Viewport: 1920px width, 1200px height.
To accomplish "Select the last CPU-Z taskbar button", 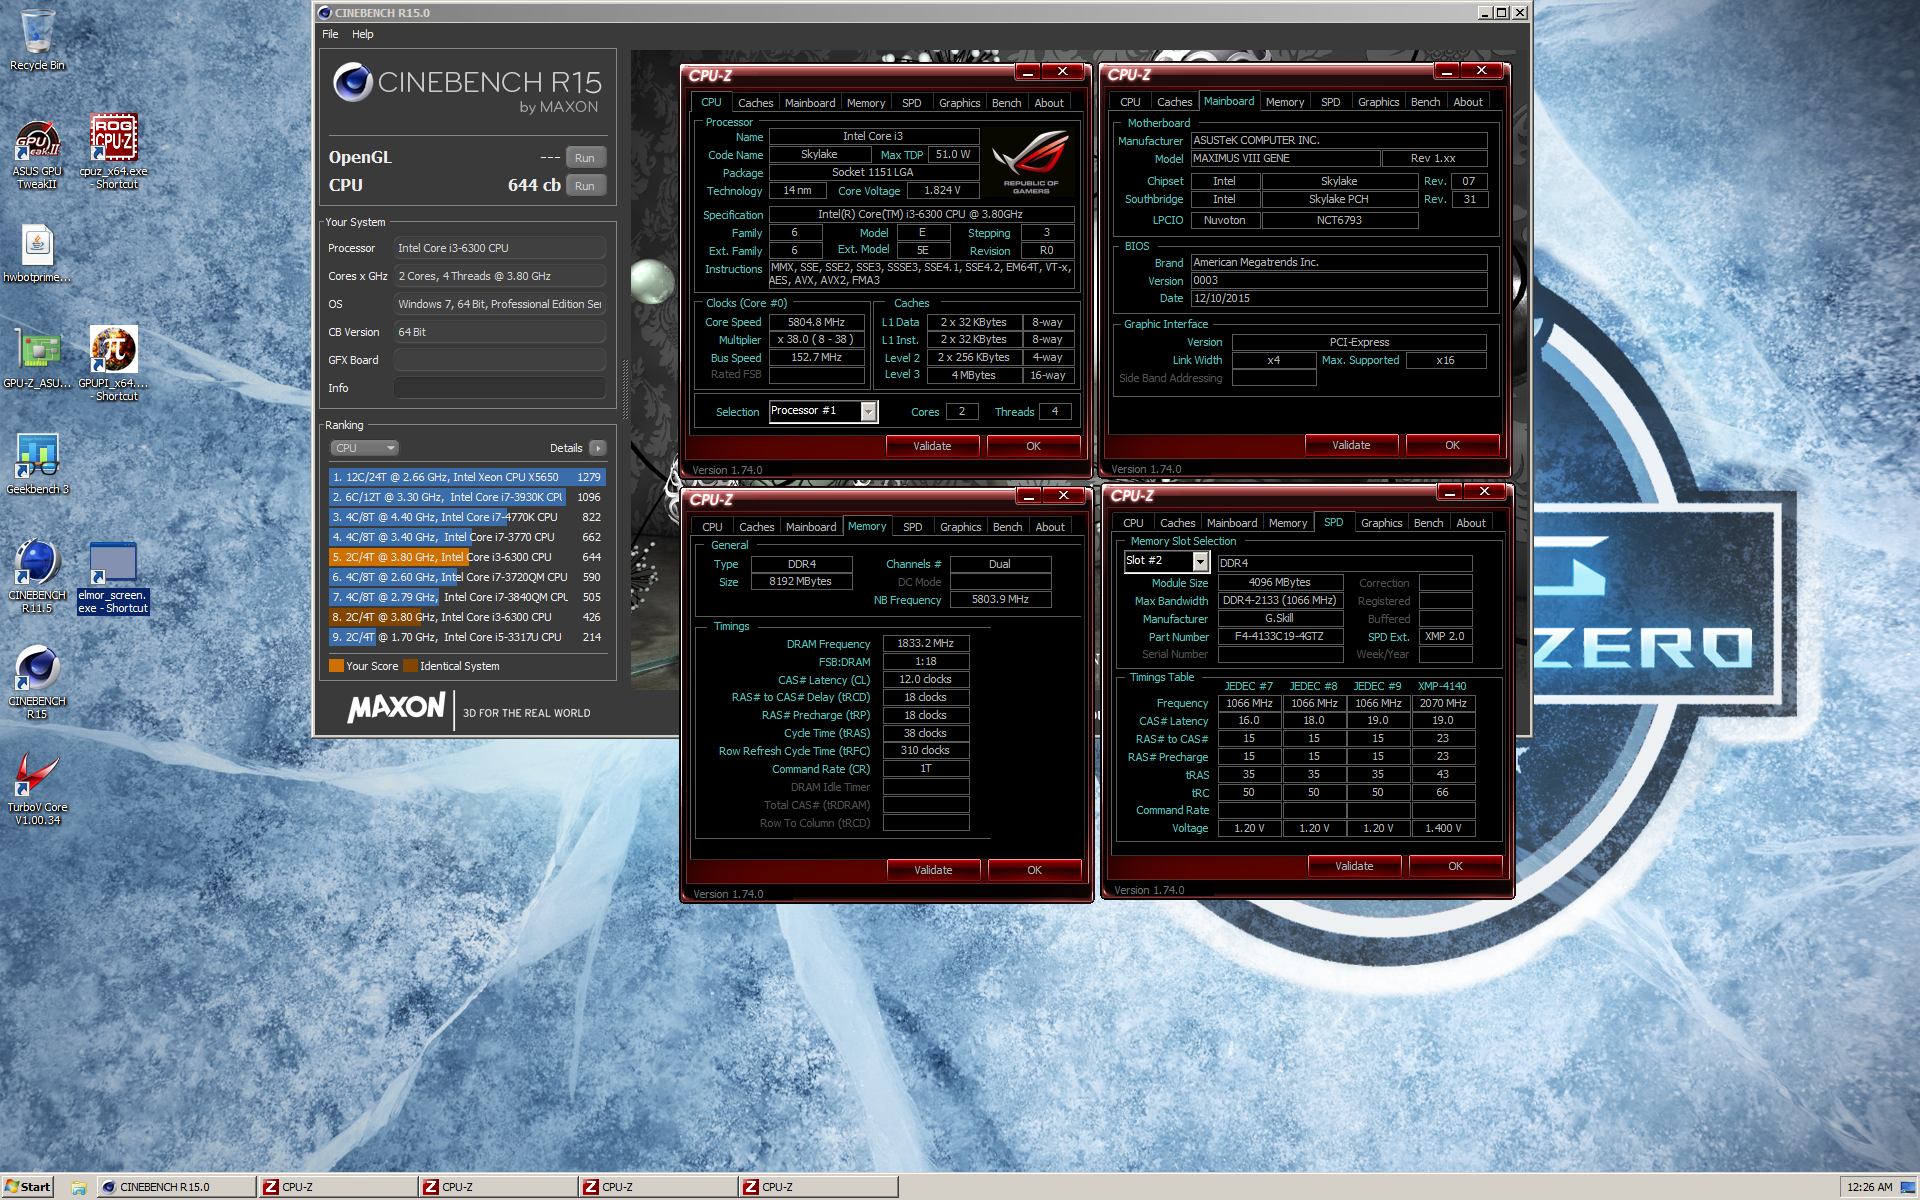I will point(819,1187).
